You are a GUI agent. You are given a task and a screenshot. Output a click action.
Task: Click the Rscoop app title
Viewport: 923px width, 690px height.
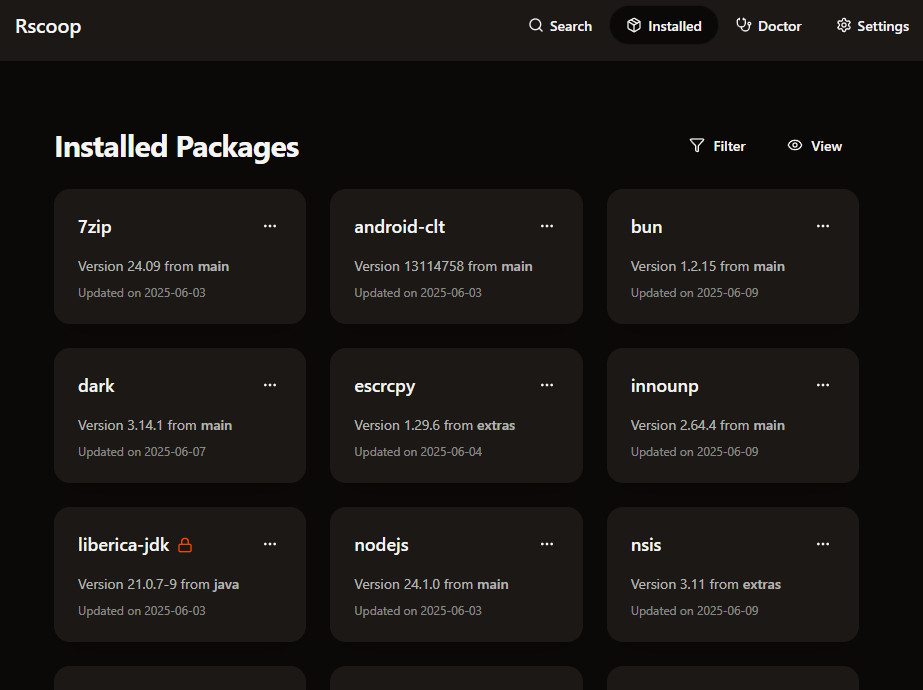pyautogui.click(x=48, y=26)
